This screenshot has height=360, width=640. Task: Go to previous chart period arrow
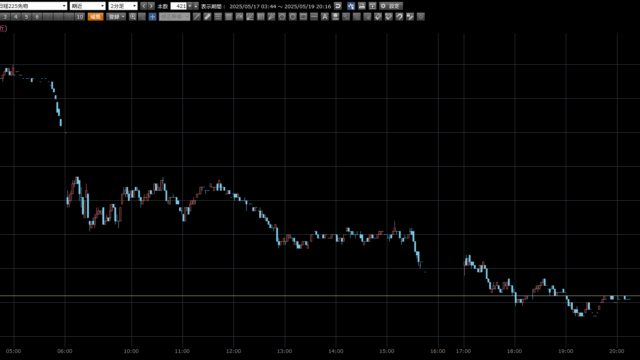coord(144,6)
